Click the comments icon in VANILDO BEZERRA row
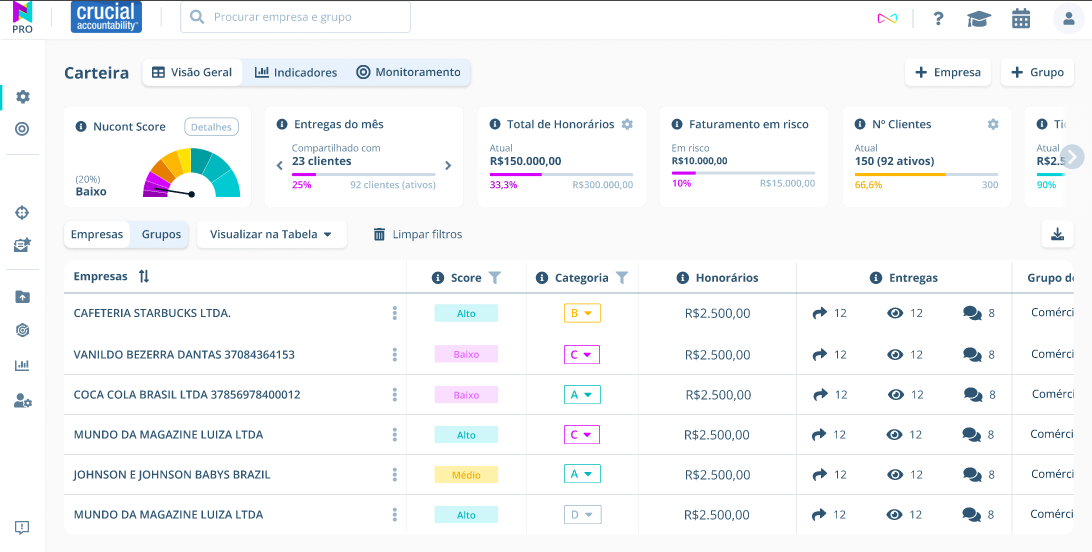The image size is (1092, 552). [972, 354]
